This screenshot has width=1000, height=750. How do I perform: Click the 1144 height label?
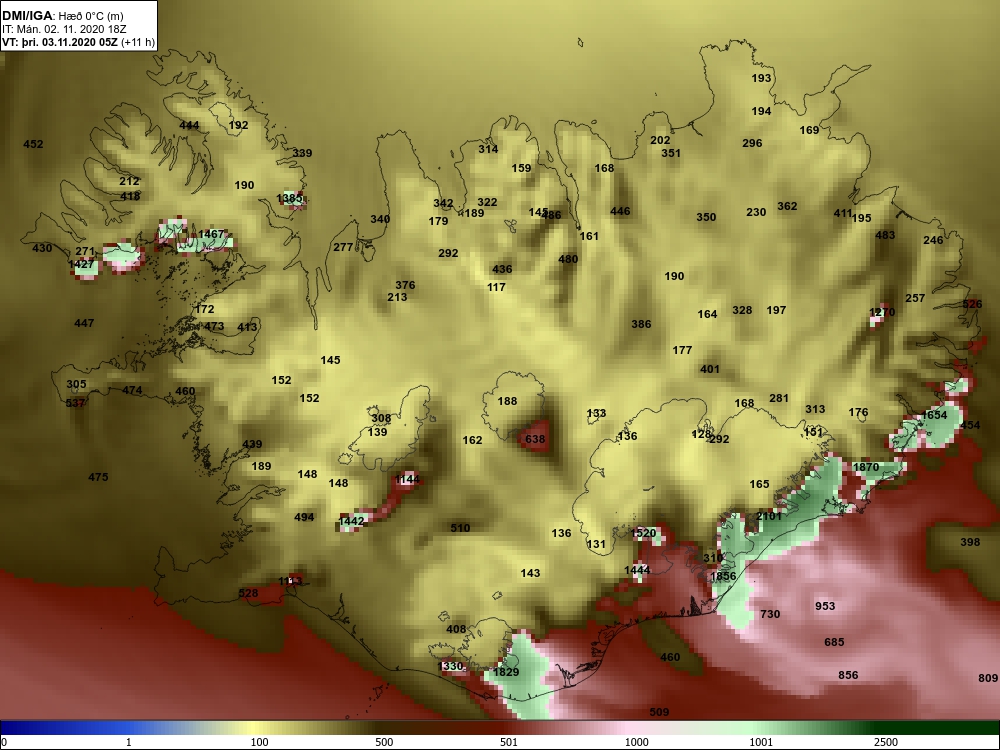click(408, 479)
